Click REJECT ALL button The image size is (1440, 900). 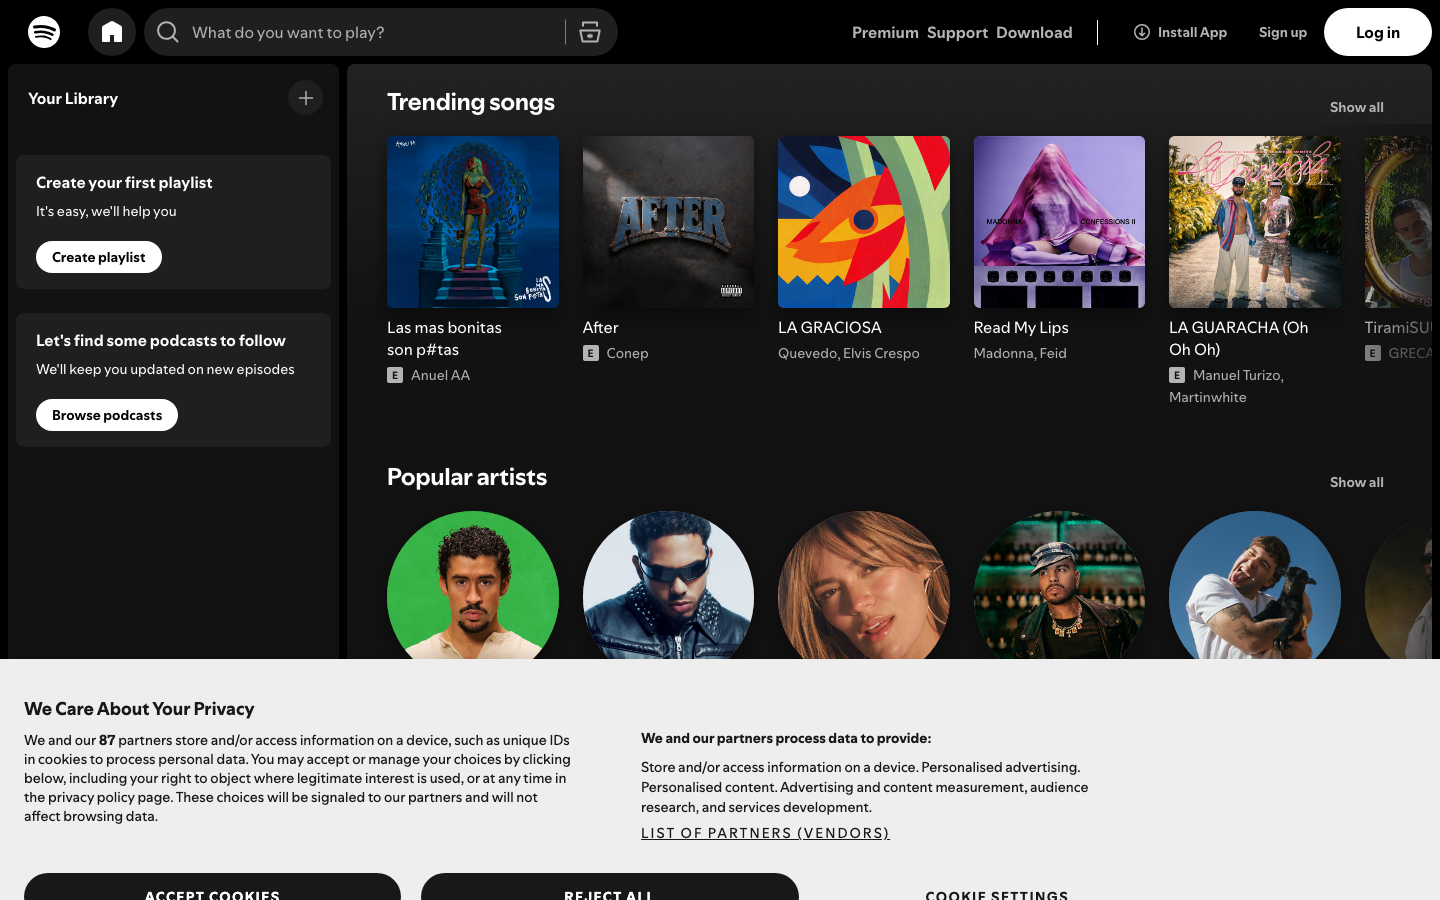(610, 887)
